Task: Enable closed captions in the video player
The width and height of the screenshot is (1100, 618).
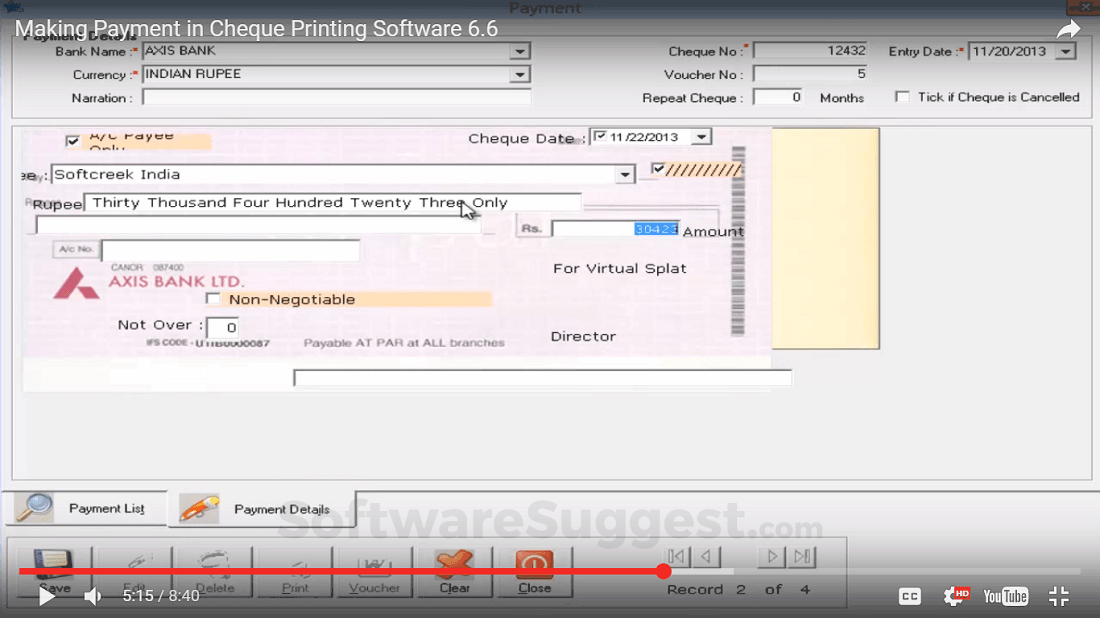Action: click(909, 596)
